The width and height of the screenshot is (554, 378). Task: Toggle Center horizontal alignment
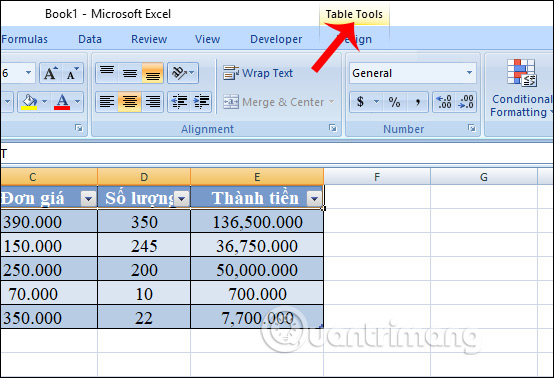pyautogui.click(x=130, y=102)
